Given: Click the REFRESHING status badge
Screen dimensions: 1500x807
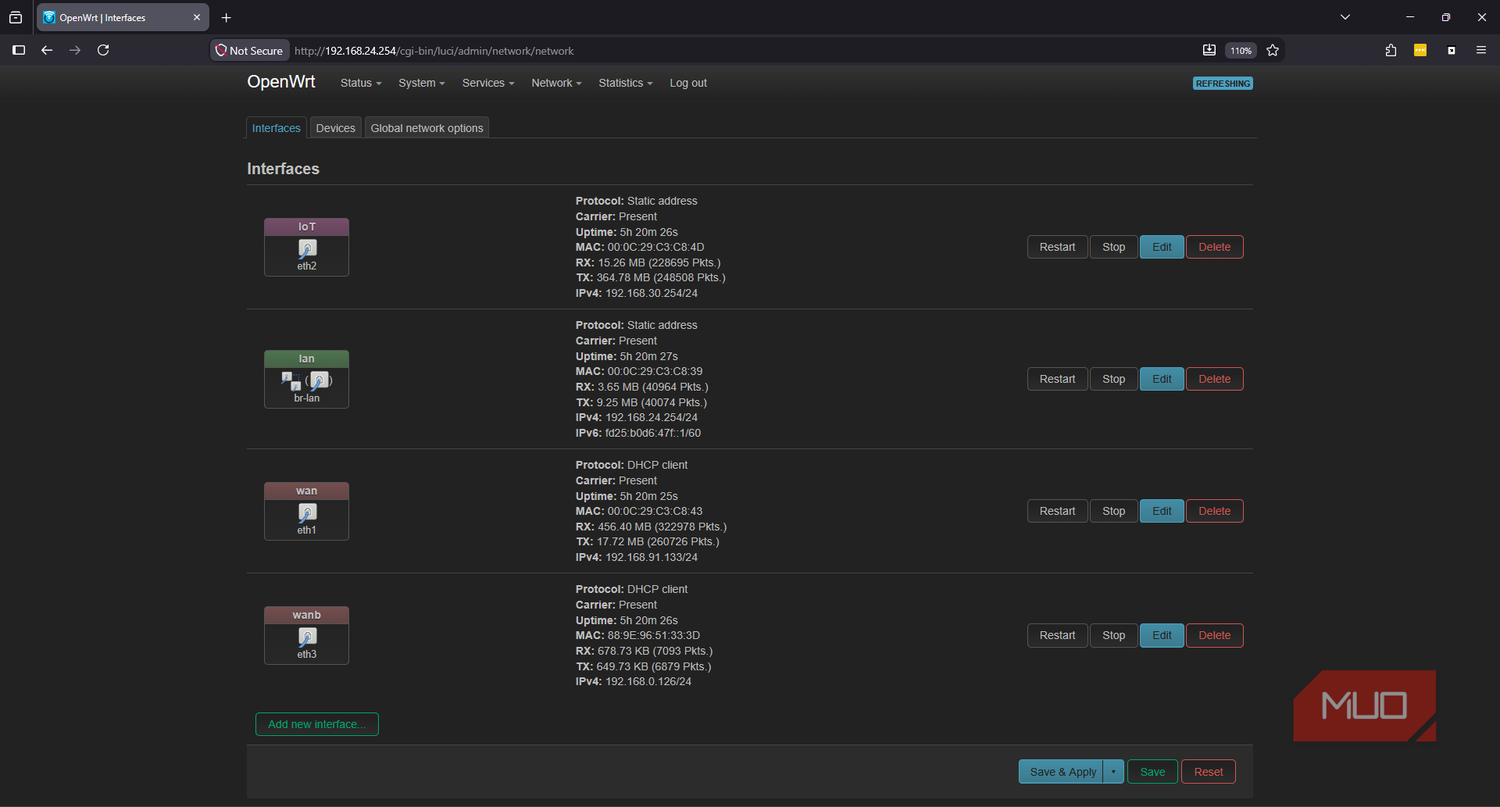Looking at the screenshot, I should pos(1223,83).
